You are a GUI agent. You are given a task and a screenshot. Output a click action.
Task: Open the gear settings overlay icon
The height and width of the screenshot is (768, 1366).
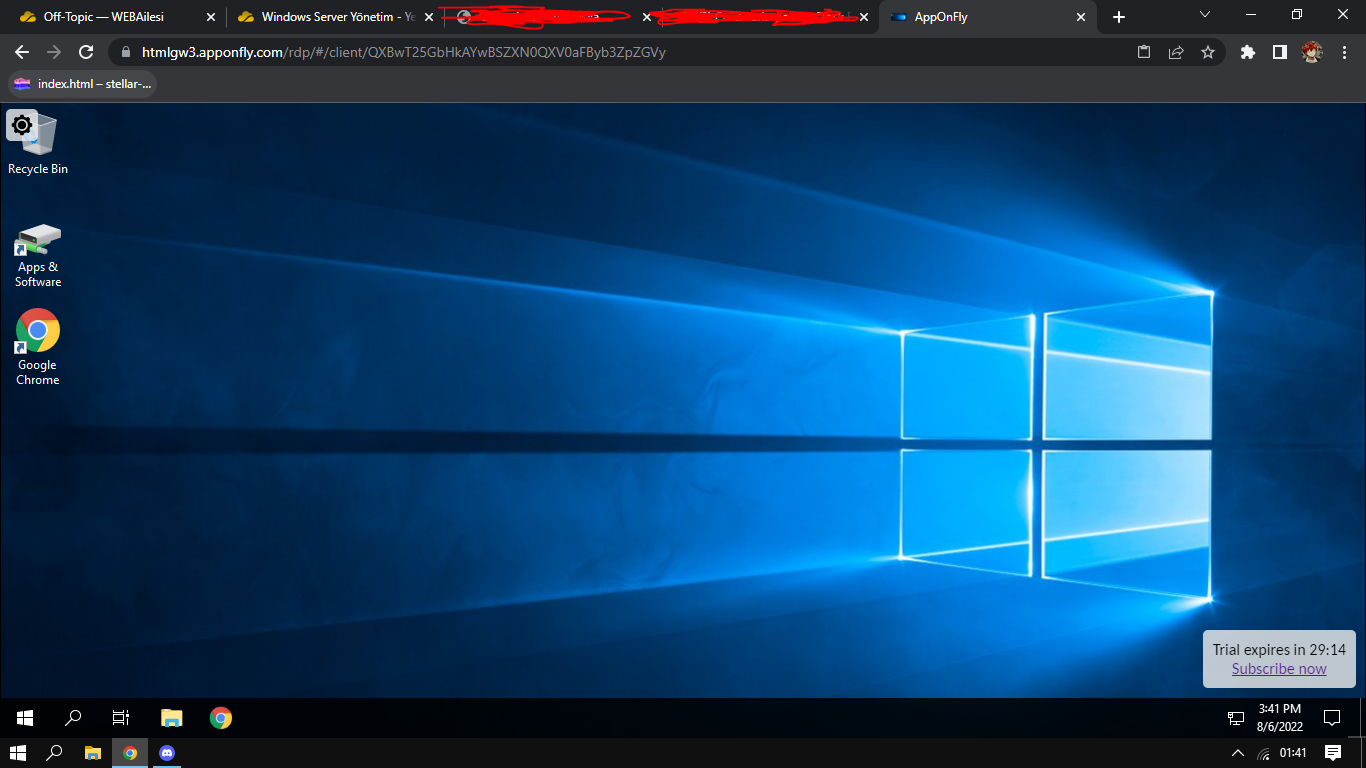[x=21, y=125]
